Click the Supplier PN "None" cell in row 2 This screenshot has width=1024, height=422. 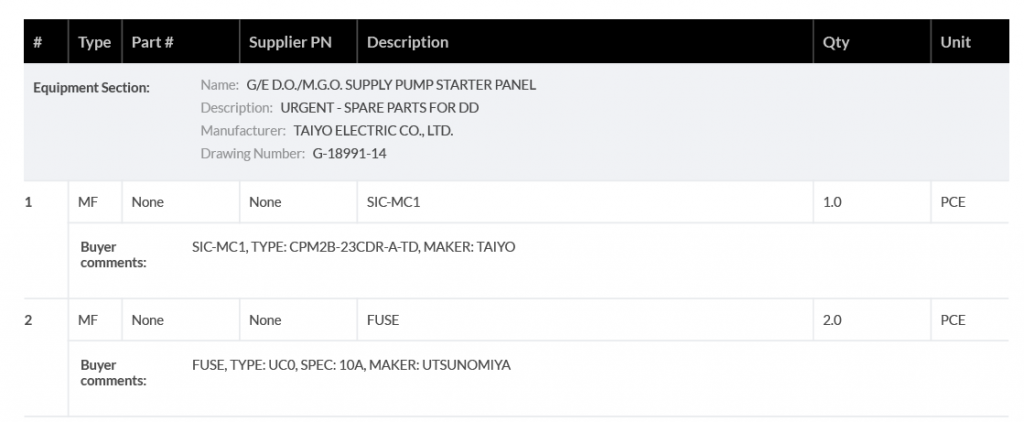pyautogui.click(x=265, y=320)
